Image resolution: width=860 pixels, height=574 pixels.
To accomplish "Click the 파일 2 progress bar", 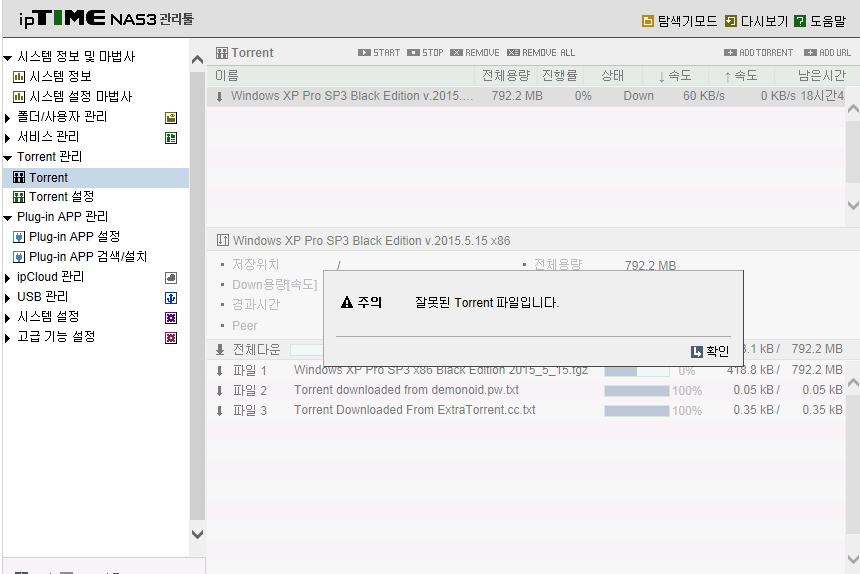I will pyautogui.click(x=637, y=391).
